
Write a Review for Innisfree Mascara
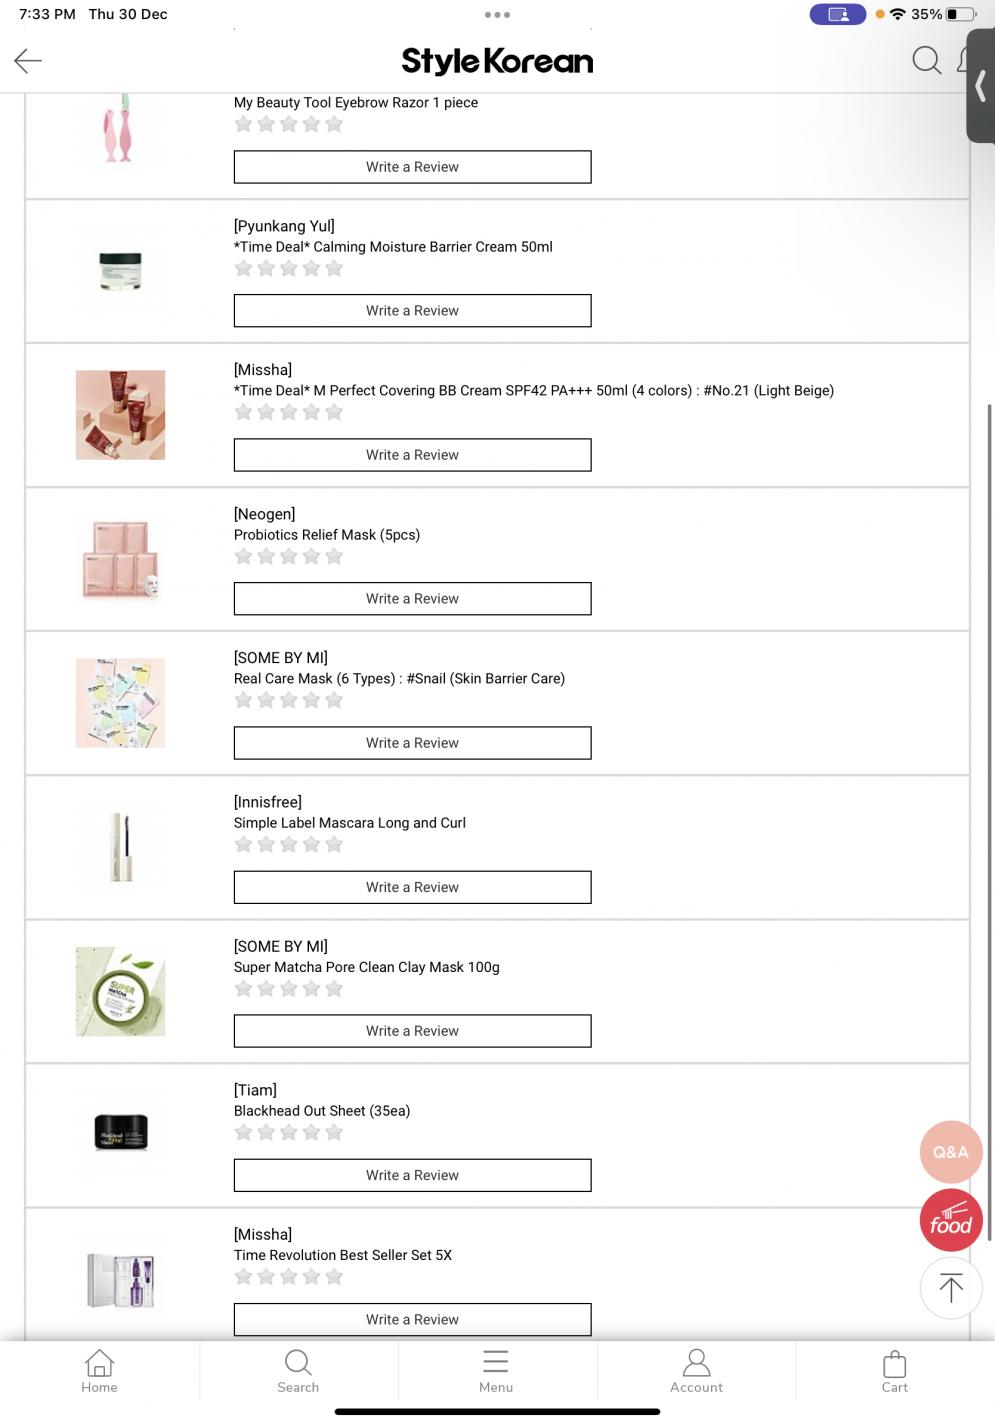412,887
